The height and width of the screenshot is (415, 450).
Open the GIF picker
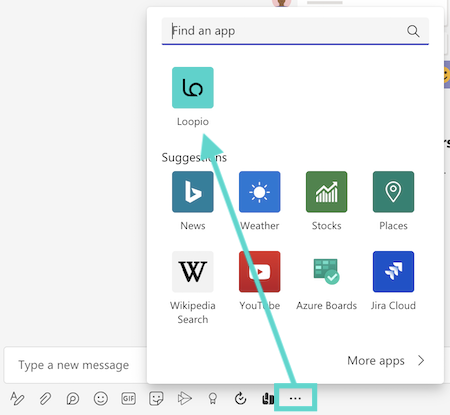129,398
